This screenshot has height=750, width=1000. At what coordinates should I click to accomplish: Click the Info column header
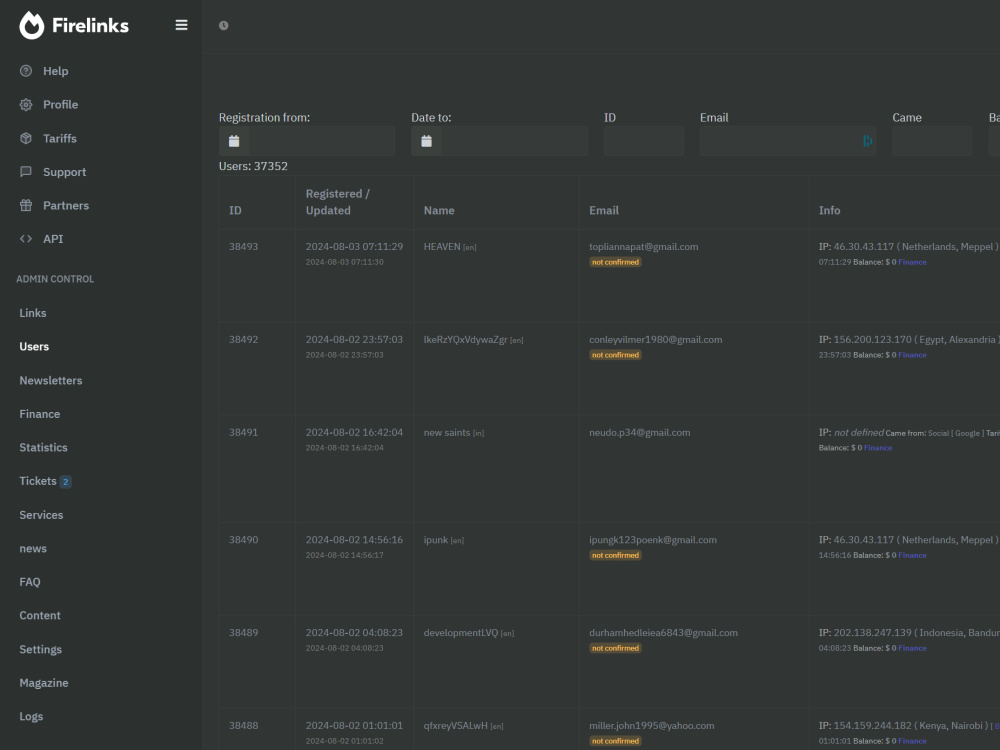pyautogui.click(x=829, y=210)
